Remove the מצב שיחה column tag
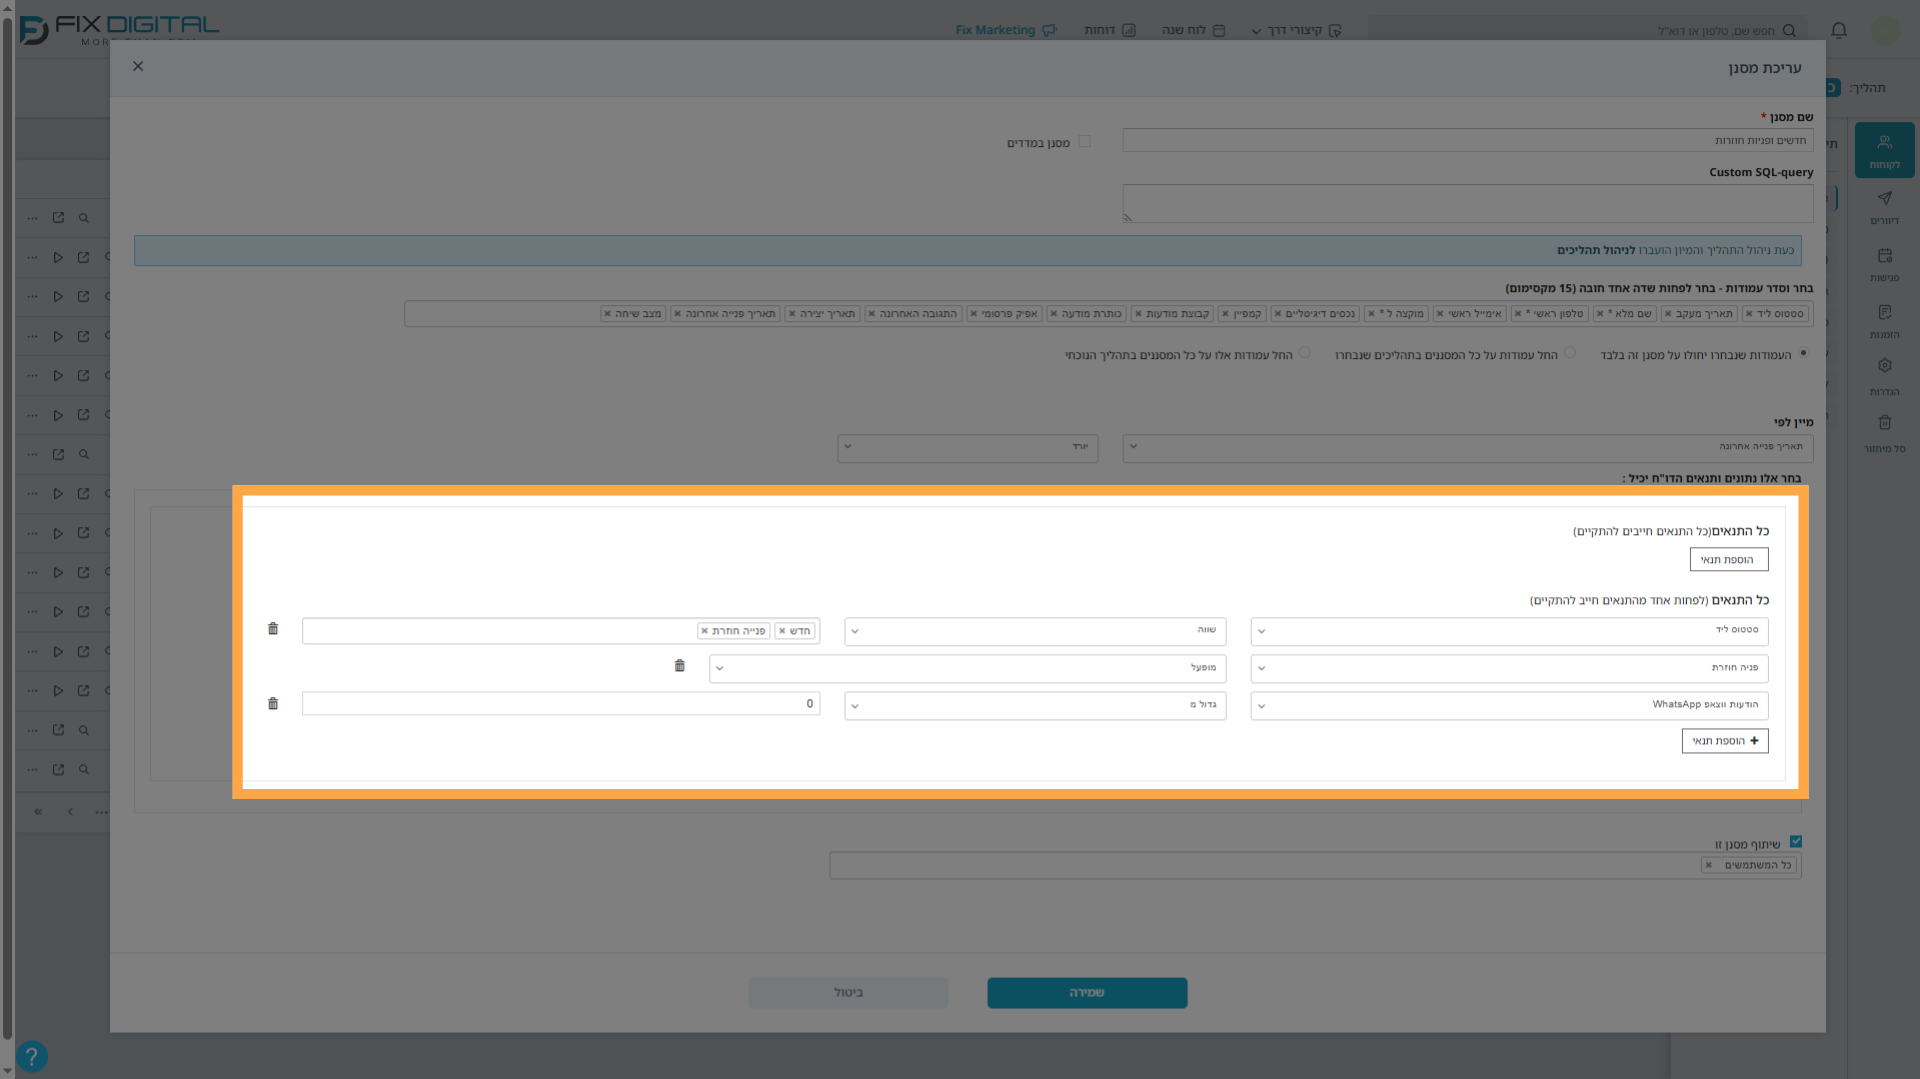 point(607,314)
